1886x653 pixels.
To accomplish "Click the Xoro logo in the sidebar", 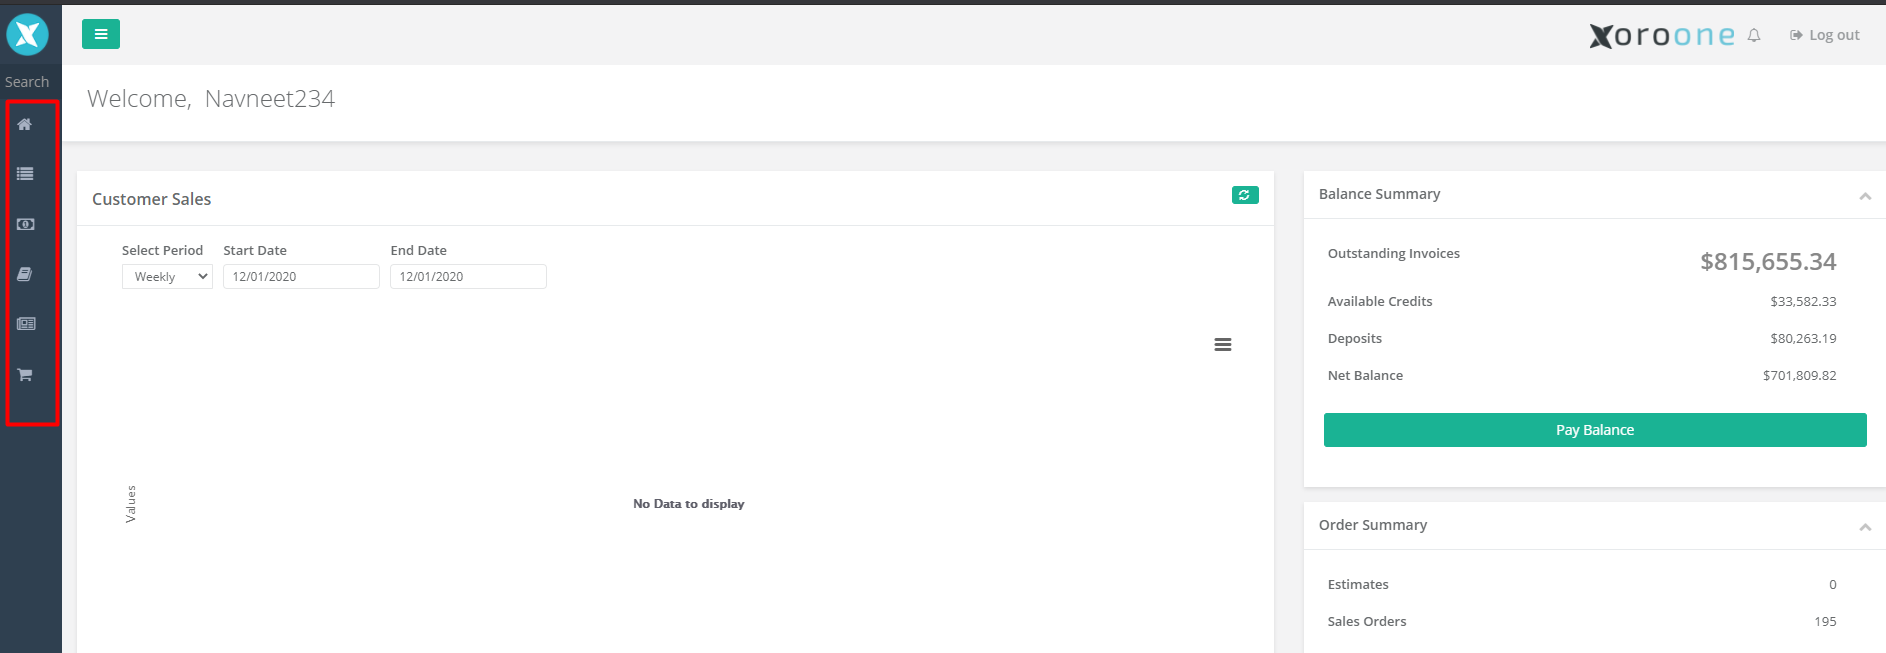I will pyautogui.click(x=27, y=34).
